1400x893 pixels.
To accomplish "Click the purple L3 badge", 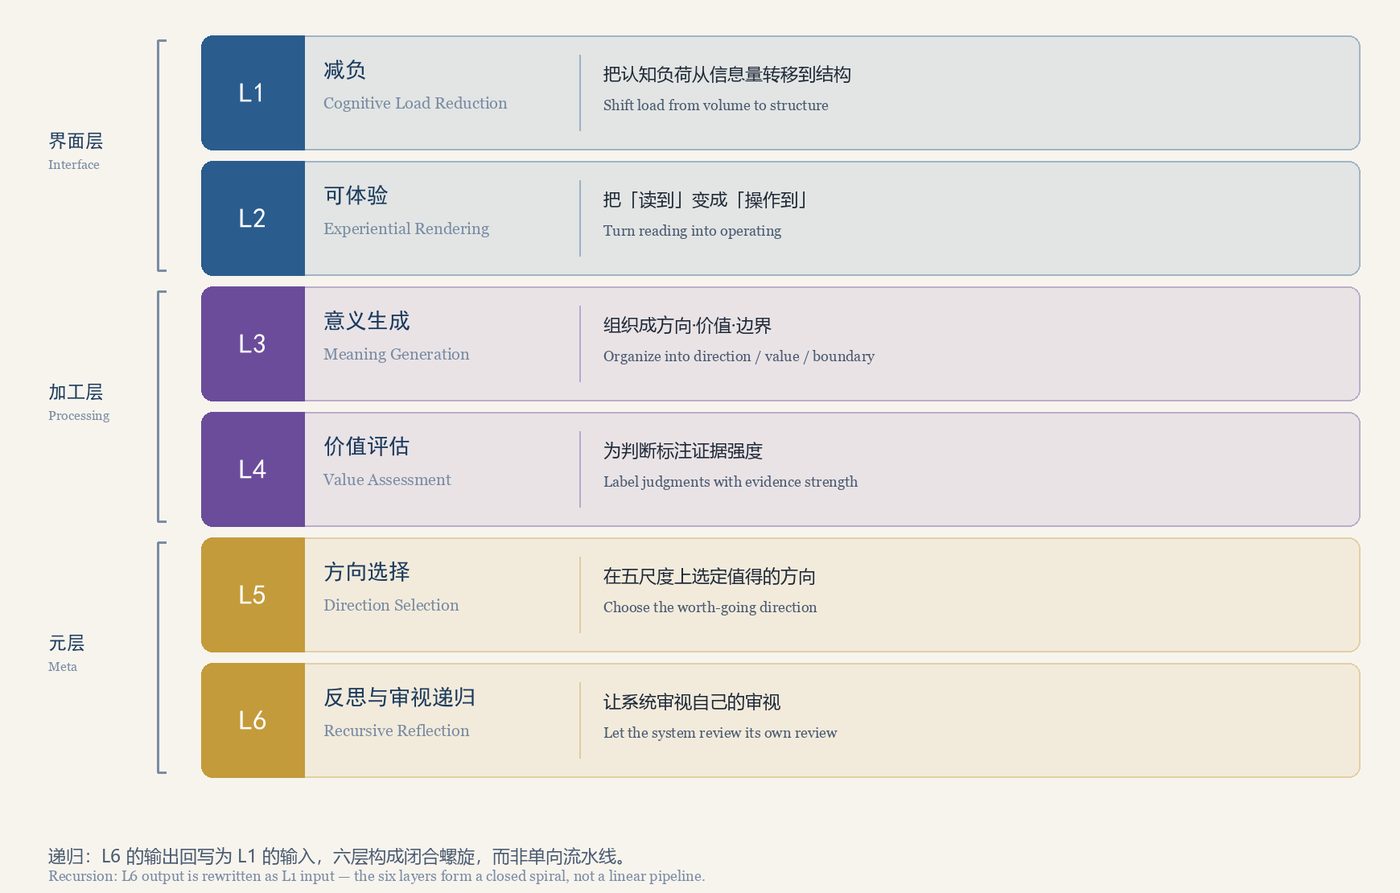I will click(x=253, y=344).
